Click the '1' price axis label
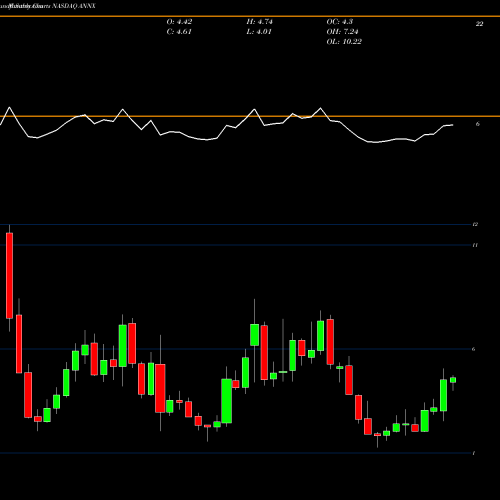Image resolution: width=500 pixels, height=500 pixels. (x=474, y=453)
